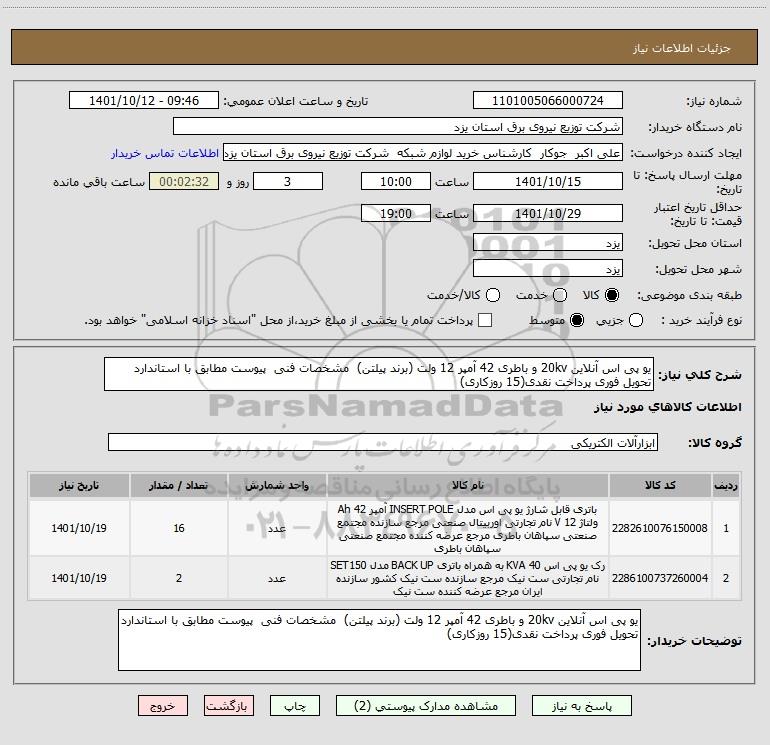Screen dimensions: 770x745
Task: Click the نام کالا column header
Action: click(468, 486)
